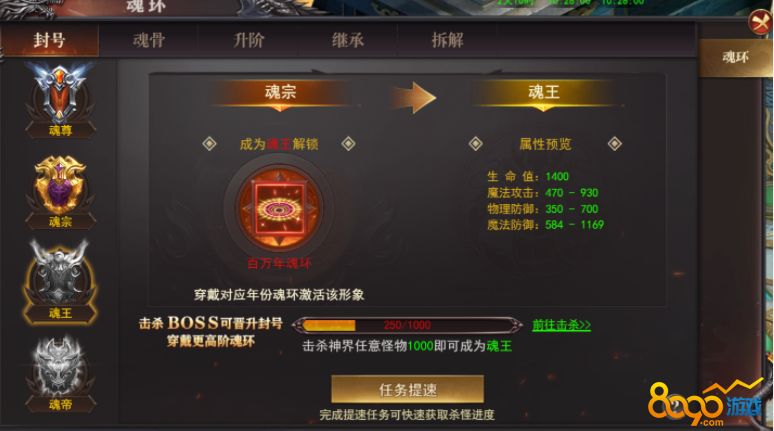
Task: Select the 魂尊 title badge icon
Action: coord(60,99)
